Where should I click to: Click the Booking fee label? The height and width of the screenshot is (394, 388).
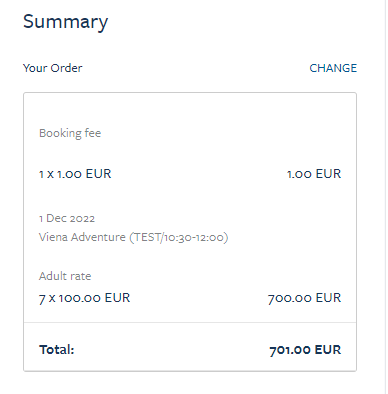[x=70, y=133]
